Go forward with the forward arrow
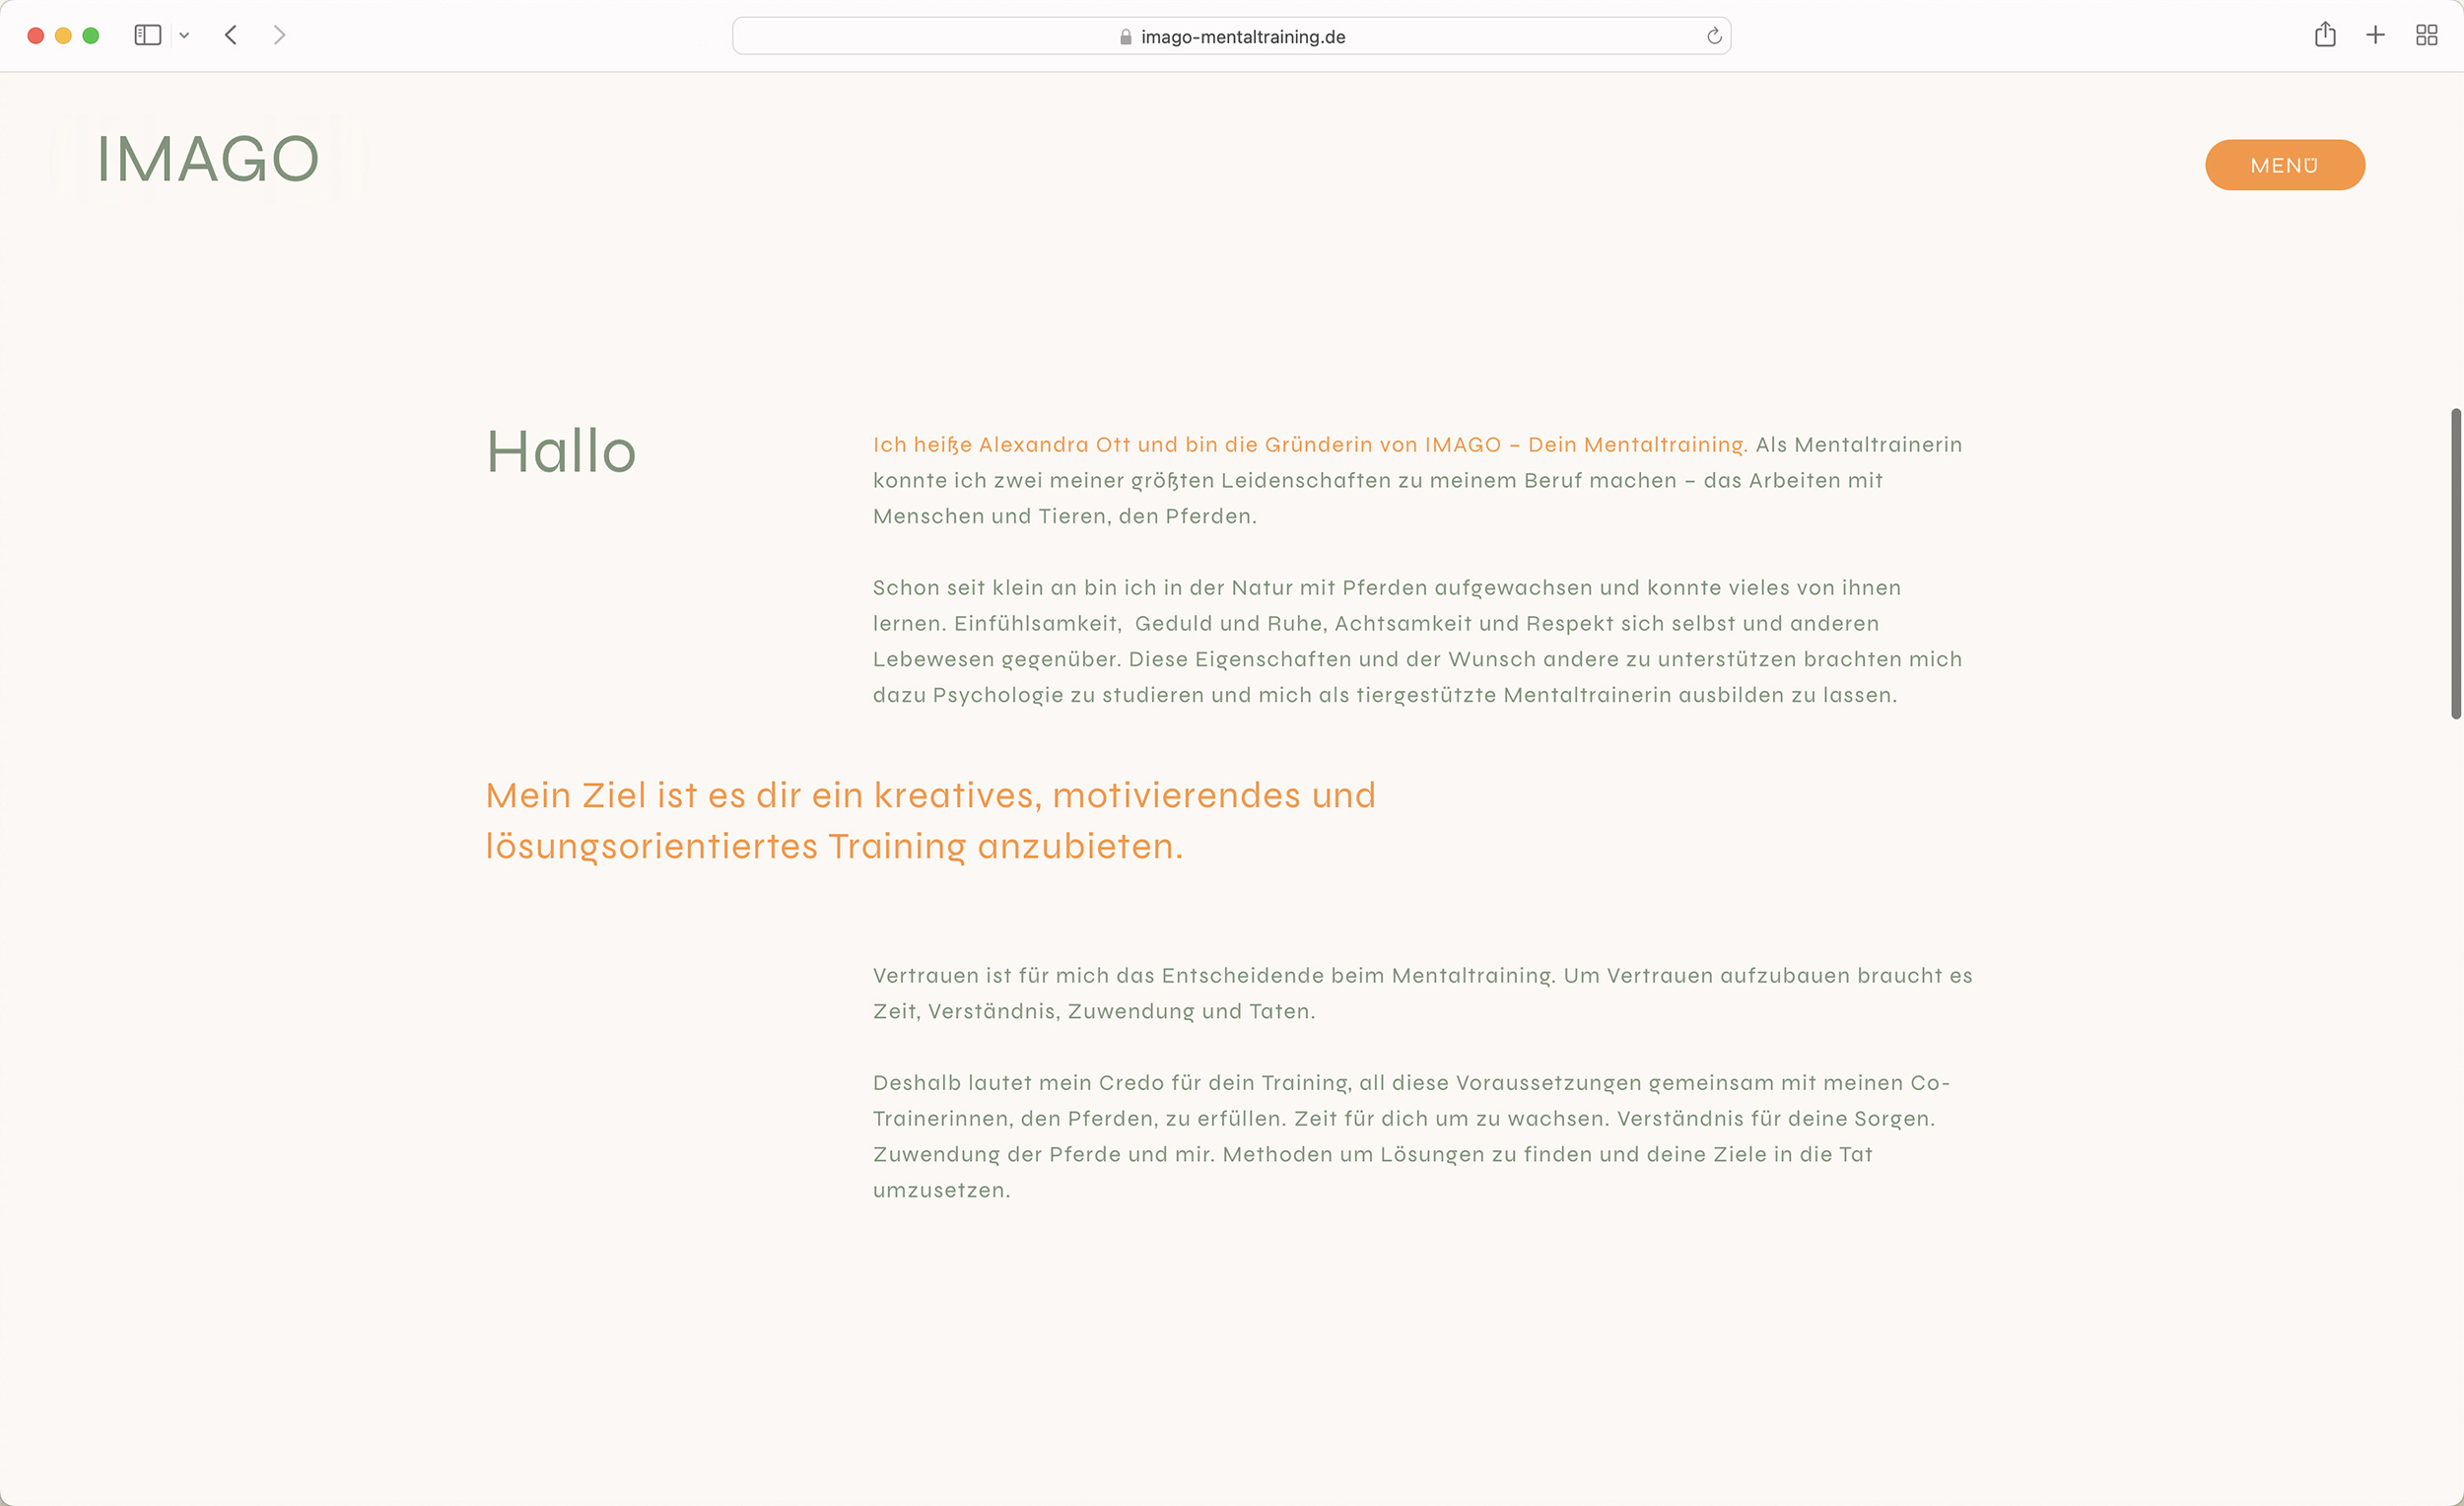The width and height of the screenshot is (2464, 1506). point(279,36)
